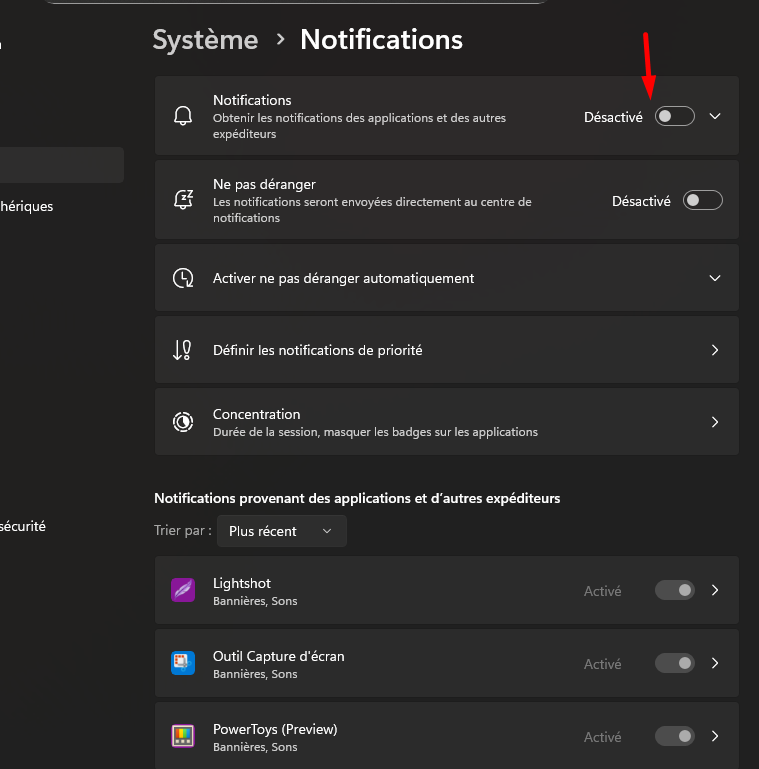
Task: Open the sidebar item ending in 'sécurité'
Action: tap(23, 526)
